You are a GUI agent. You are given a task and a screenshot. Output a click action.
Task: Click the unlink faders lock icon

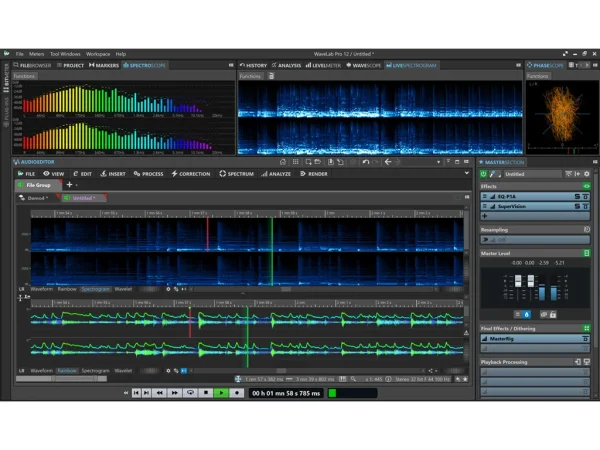click(552, 315)
